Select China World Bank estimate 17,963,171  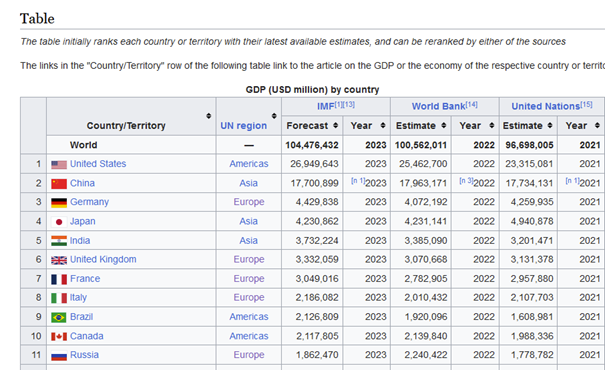pos(423,183)
